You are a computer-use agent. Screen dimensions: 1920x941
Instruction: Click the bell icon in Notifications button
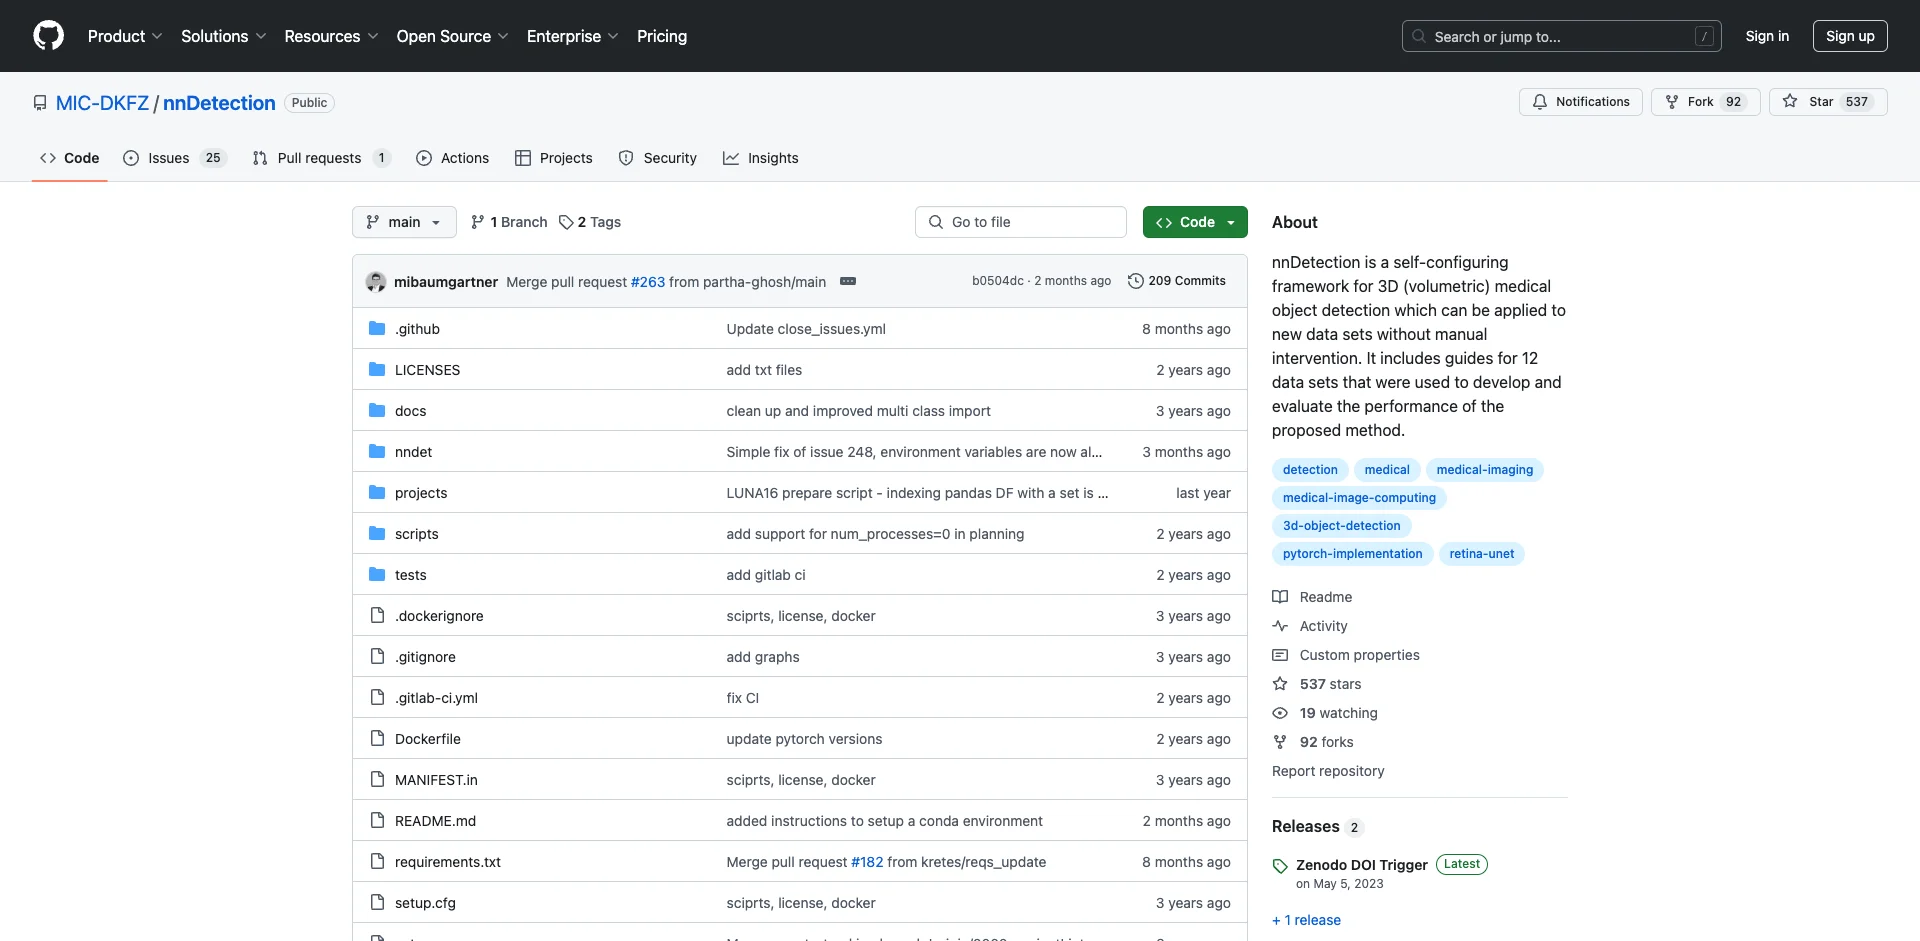tap(1540, 102)
